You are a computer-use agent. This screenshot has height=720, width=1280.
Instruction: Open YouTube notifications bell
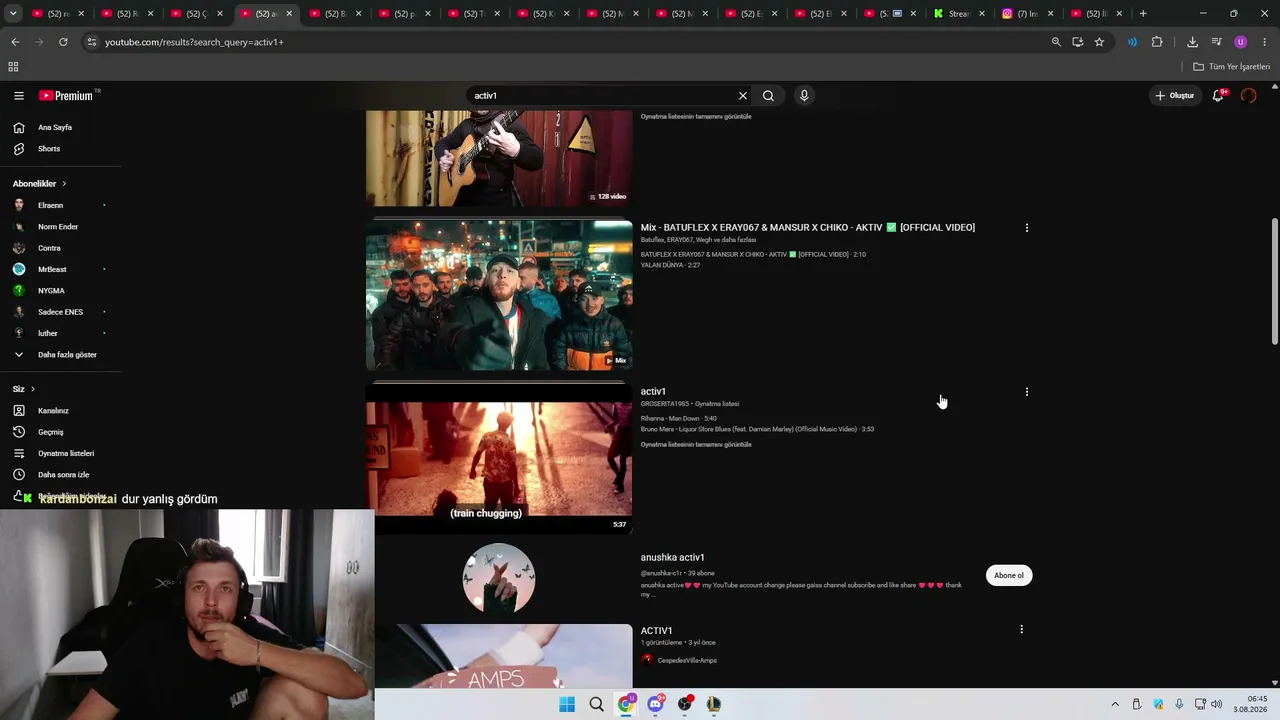tap(1218, 96)
